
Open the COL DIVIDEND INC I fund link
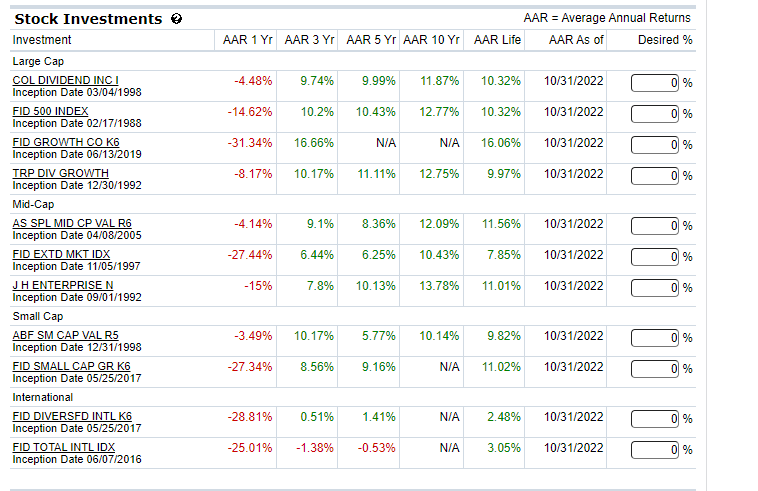[x=65, y=80]
